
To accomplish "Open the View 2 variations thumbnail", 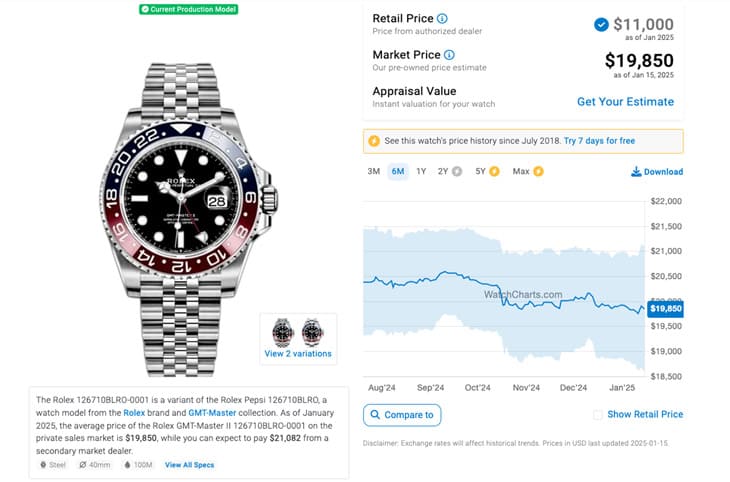I will coord(298,338).
